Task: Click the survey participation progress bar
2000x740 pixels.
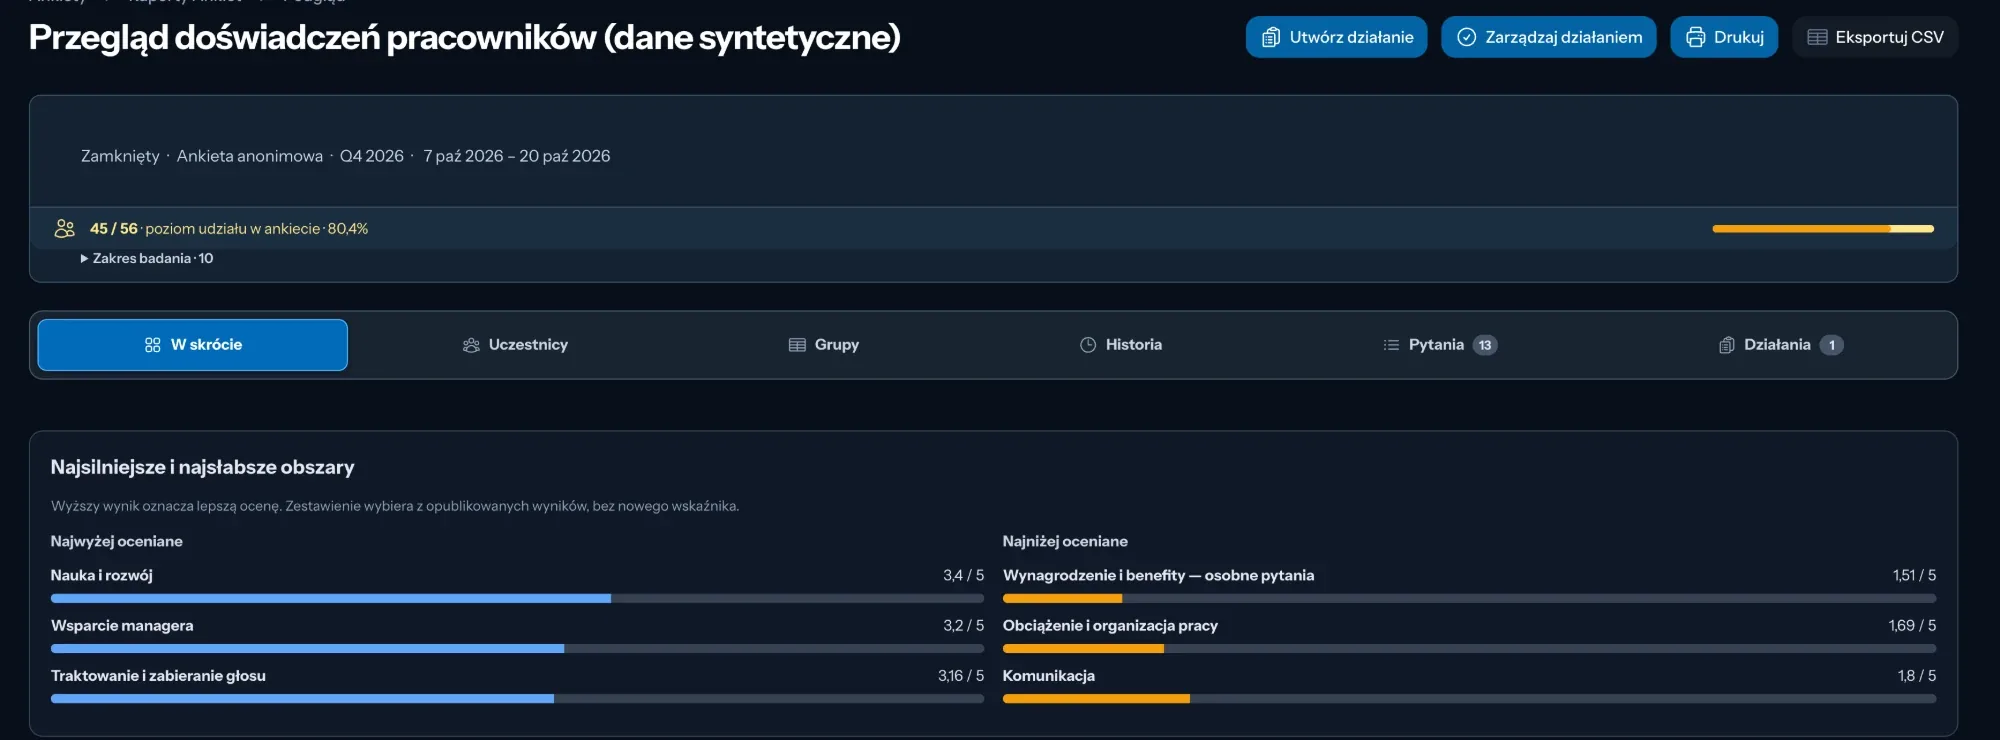Action: click(1823, 229)
